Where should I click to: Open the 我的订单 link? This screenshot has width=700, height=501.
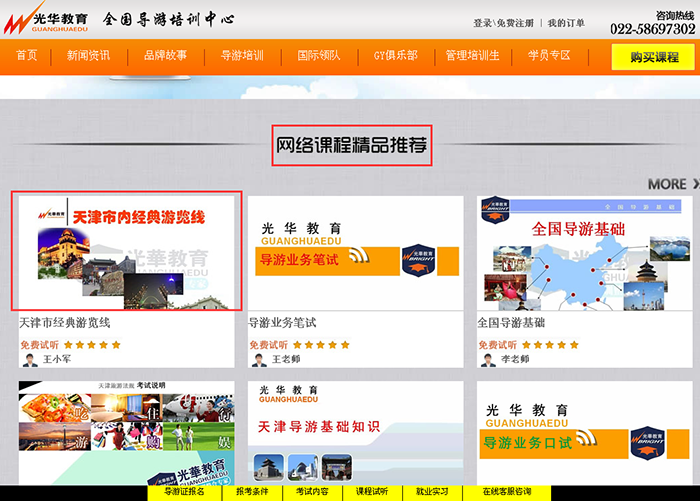tap(566, 23)
